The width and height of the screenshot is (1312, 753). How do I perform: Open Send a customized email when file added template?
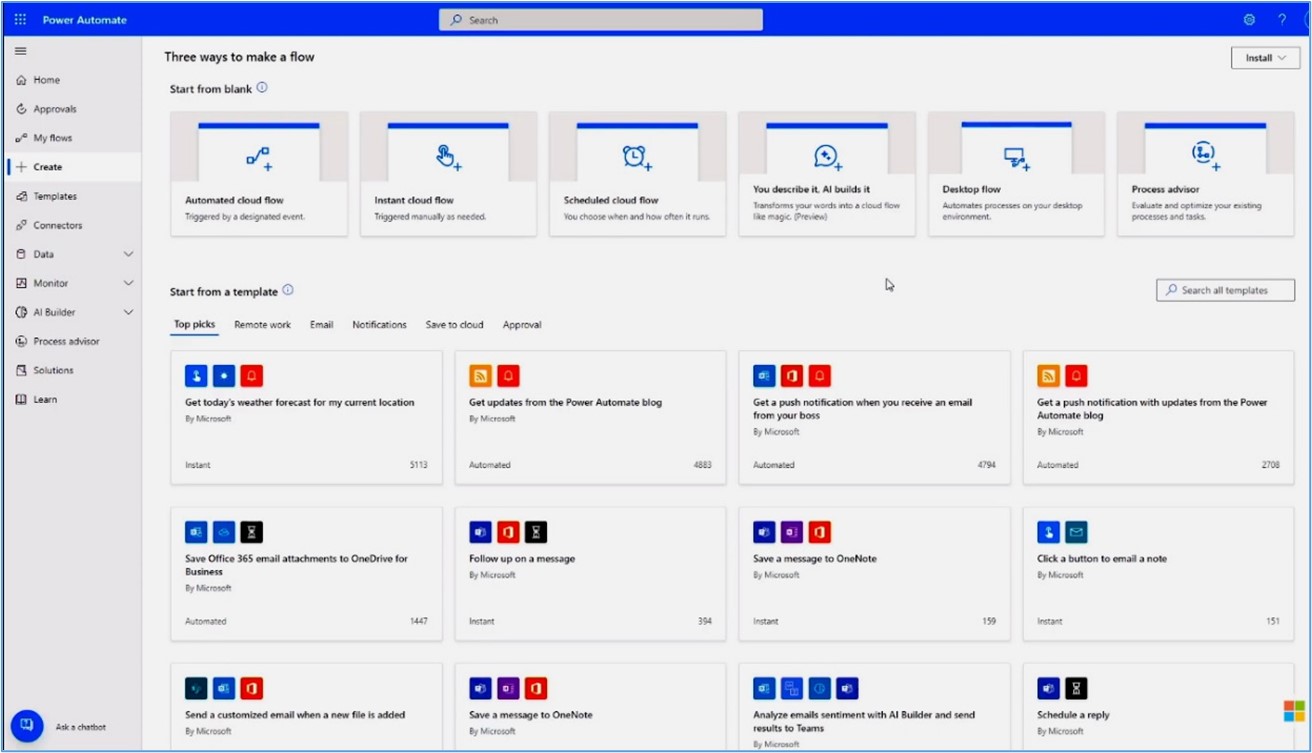tap(306, 707)
